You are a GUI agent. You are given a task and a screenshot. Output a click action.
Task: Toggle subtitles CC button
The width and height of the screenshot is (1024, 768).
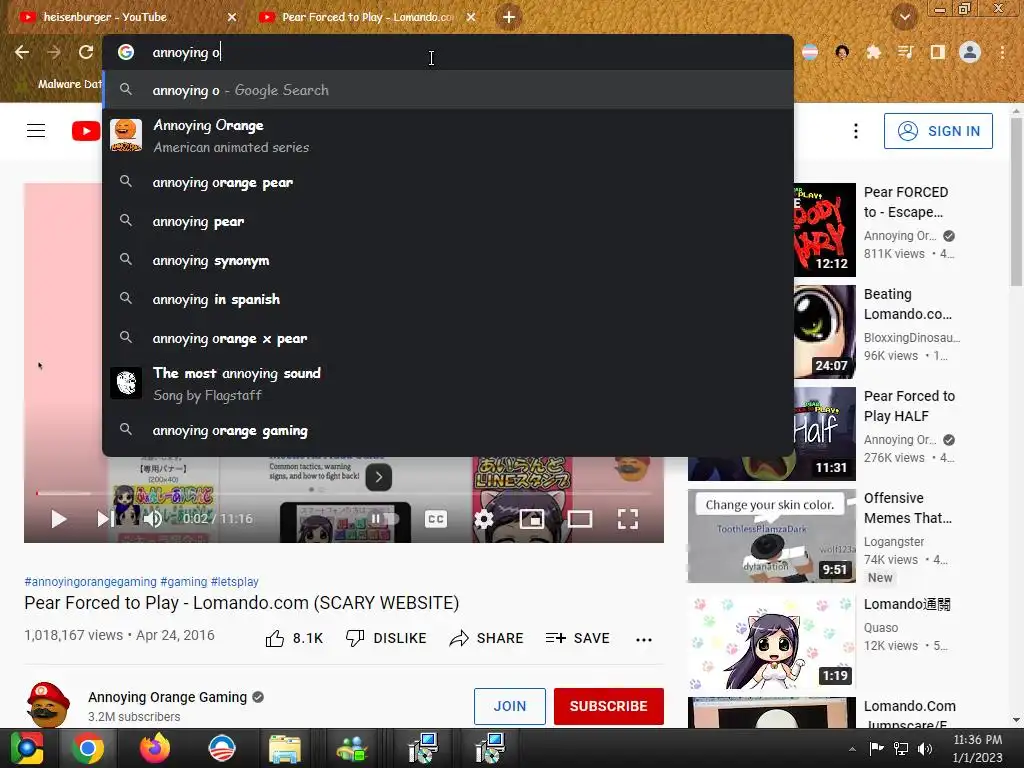pos(436,519)
